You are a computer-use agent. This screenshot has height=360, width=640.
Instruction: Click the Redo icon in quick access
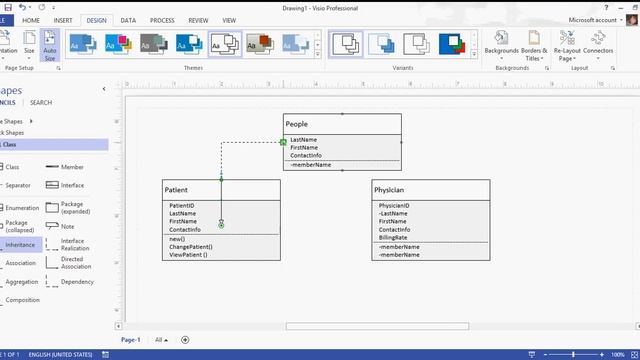pyautogui.click(x=42, y=7)
